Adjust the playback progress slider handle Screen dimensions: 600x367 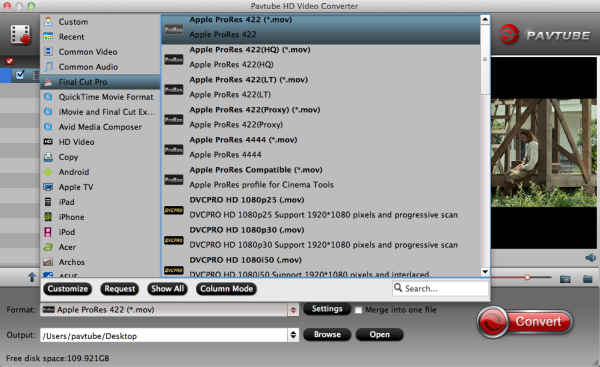pyautogui.click(x=527, y=277)
